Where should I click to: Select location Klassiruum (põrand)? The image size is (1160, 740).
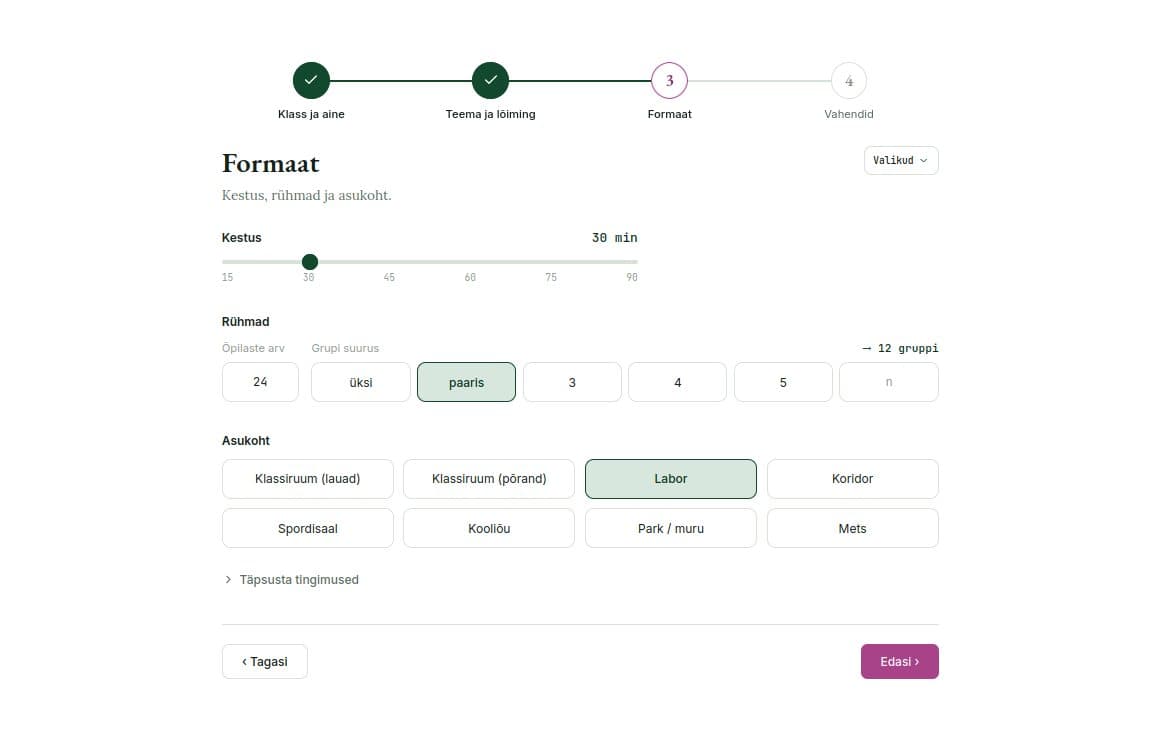pos(489,479)
